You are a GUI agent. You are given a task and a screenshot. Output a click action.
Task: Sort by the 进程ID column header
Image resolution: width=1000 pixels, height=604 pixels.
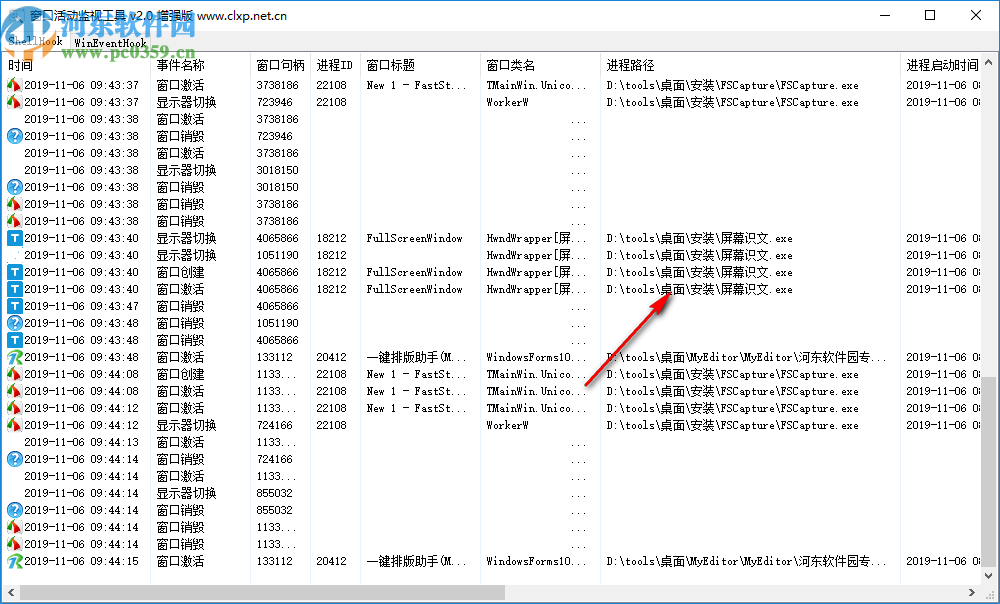335,65
